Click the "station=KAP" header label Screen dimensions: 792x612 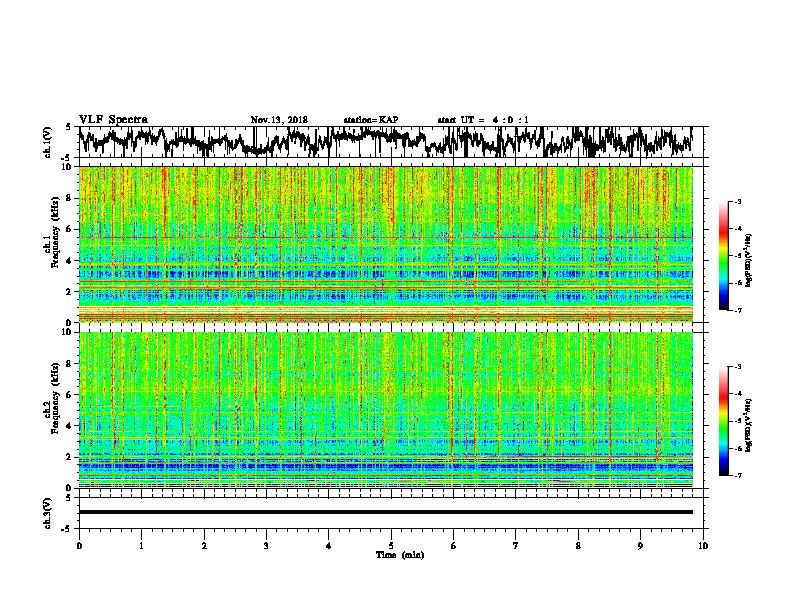(x=371, y=120)
